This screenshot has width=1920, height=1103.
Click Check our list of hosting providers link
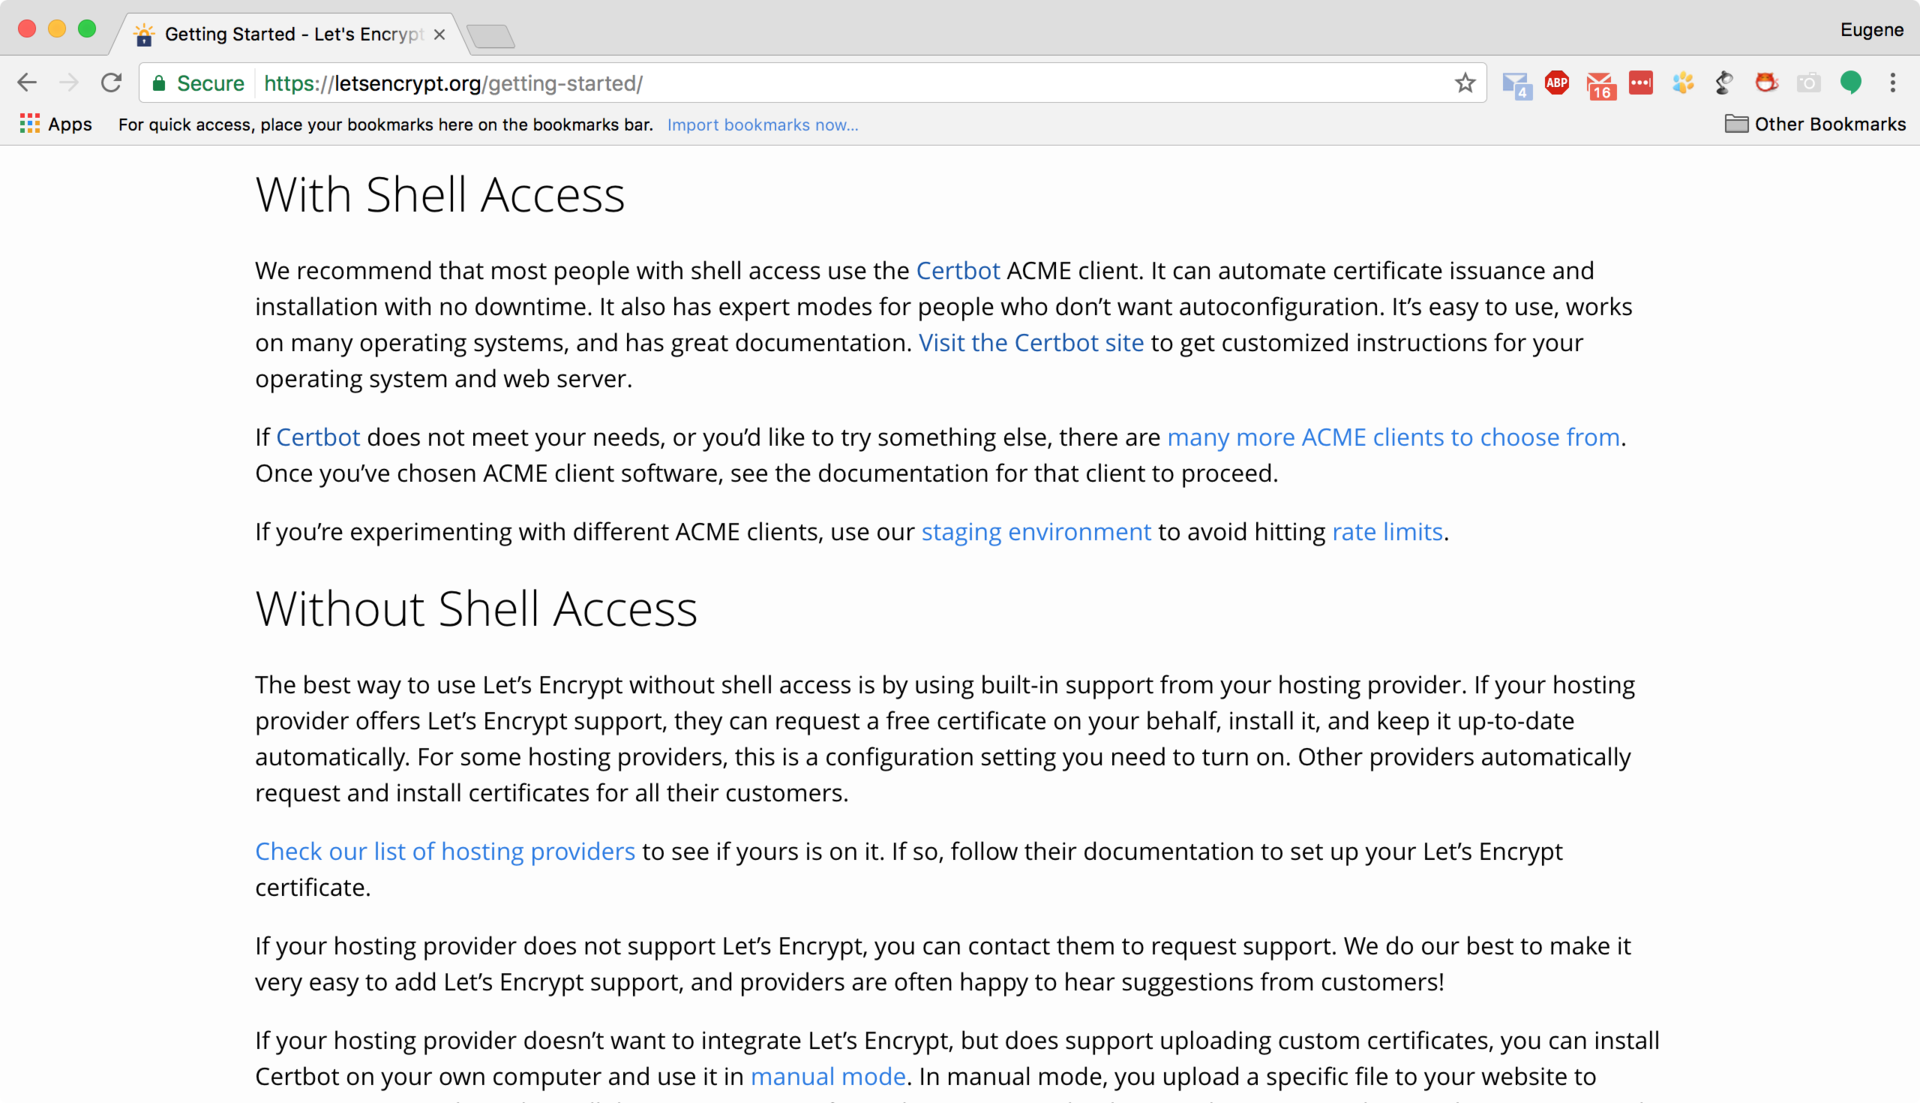[444, 850]
